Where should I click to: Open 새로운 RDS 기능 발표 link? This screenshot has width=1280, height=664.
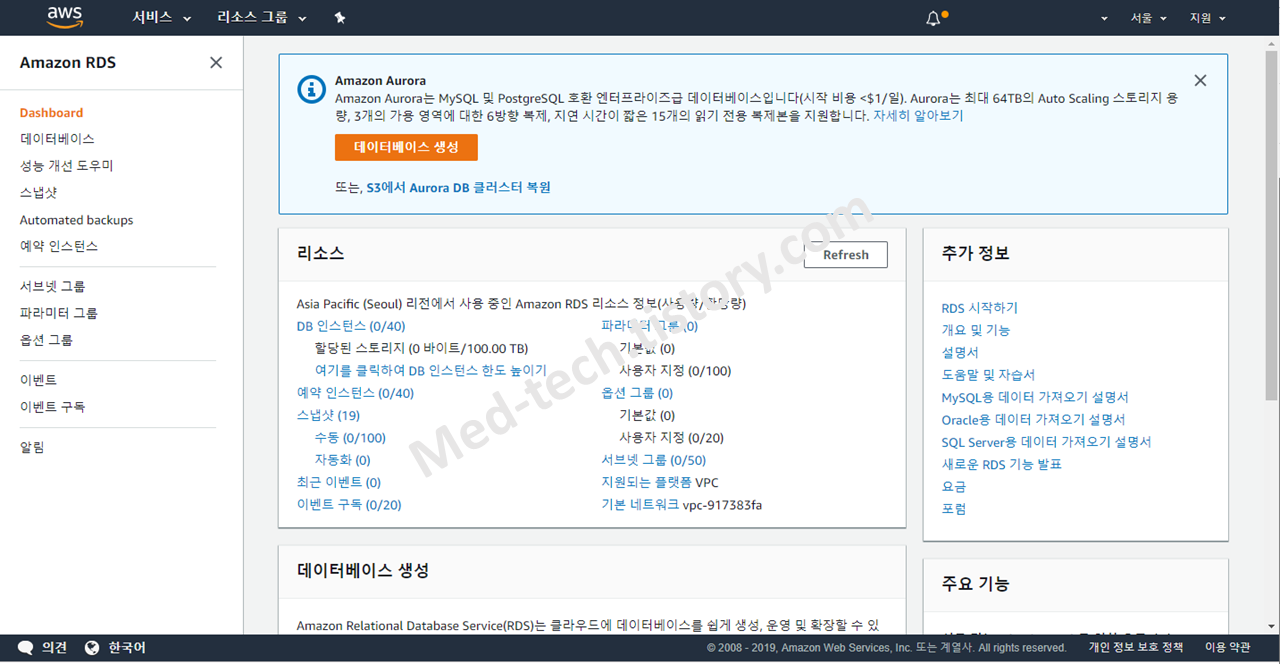tap(1001, 464)
